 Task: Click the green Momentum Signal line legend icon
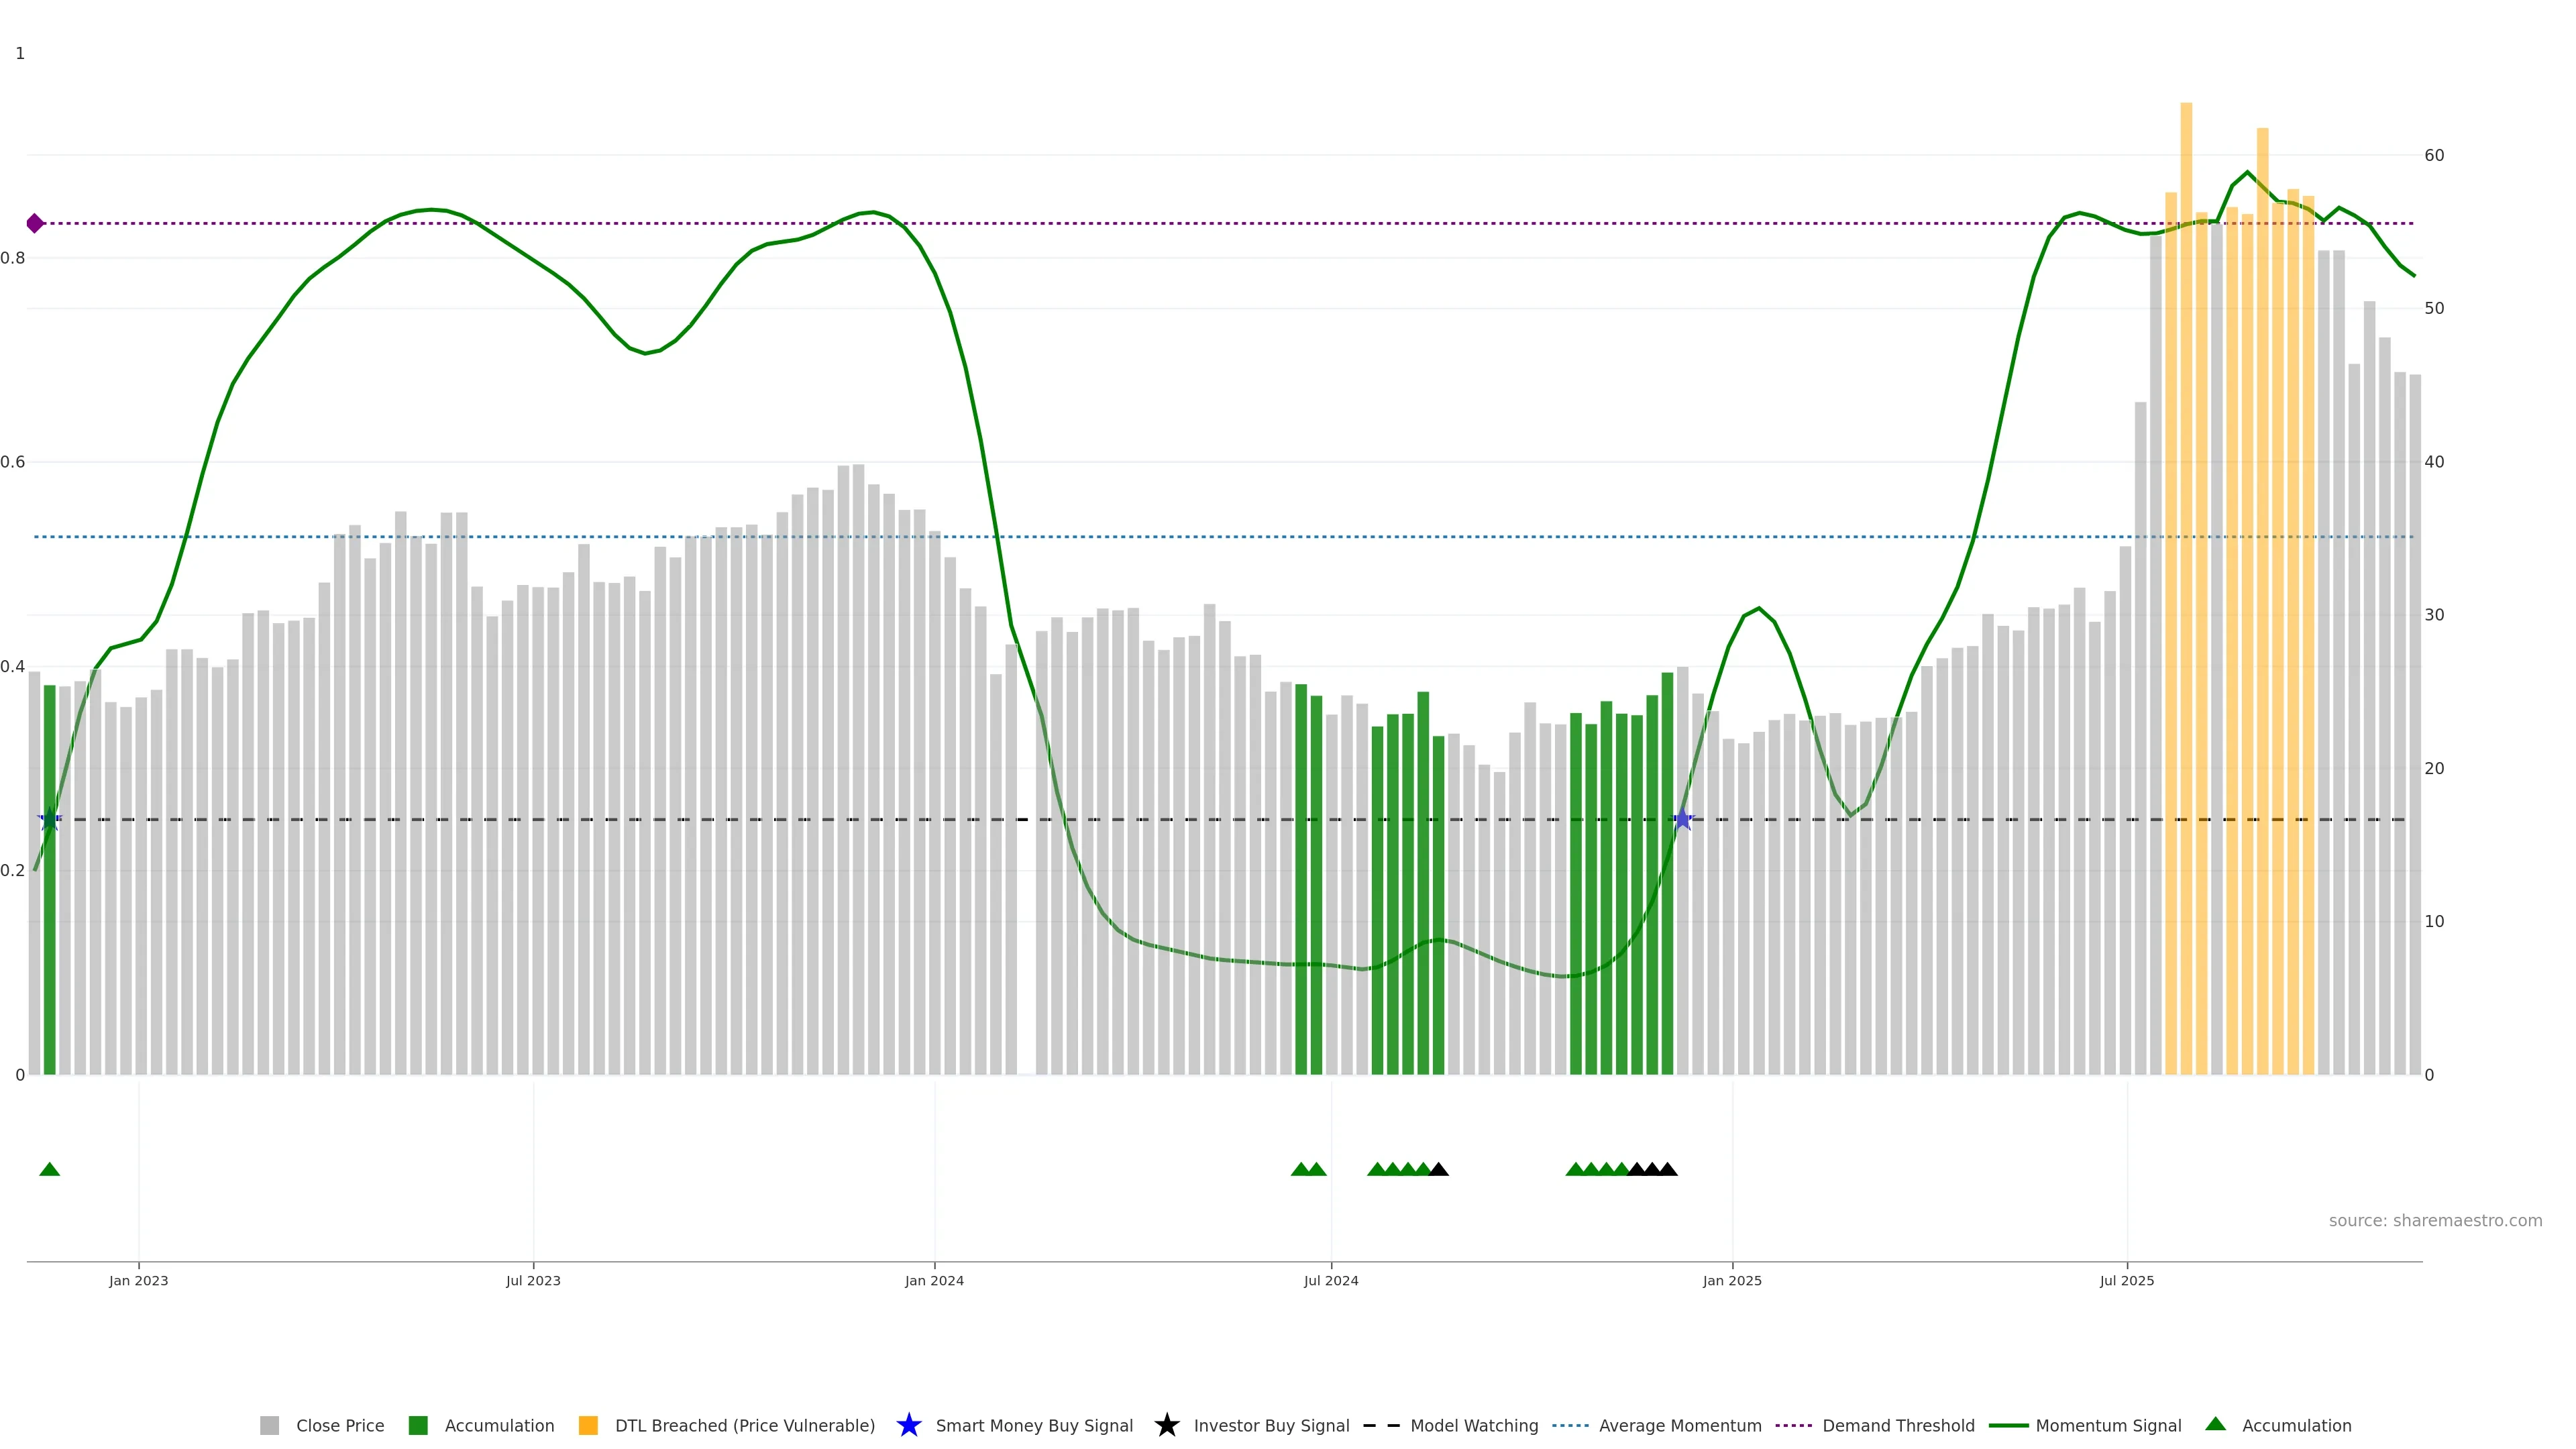2008,1425
